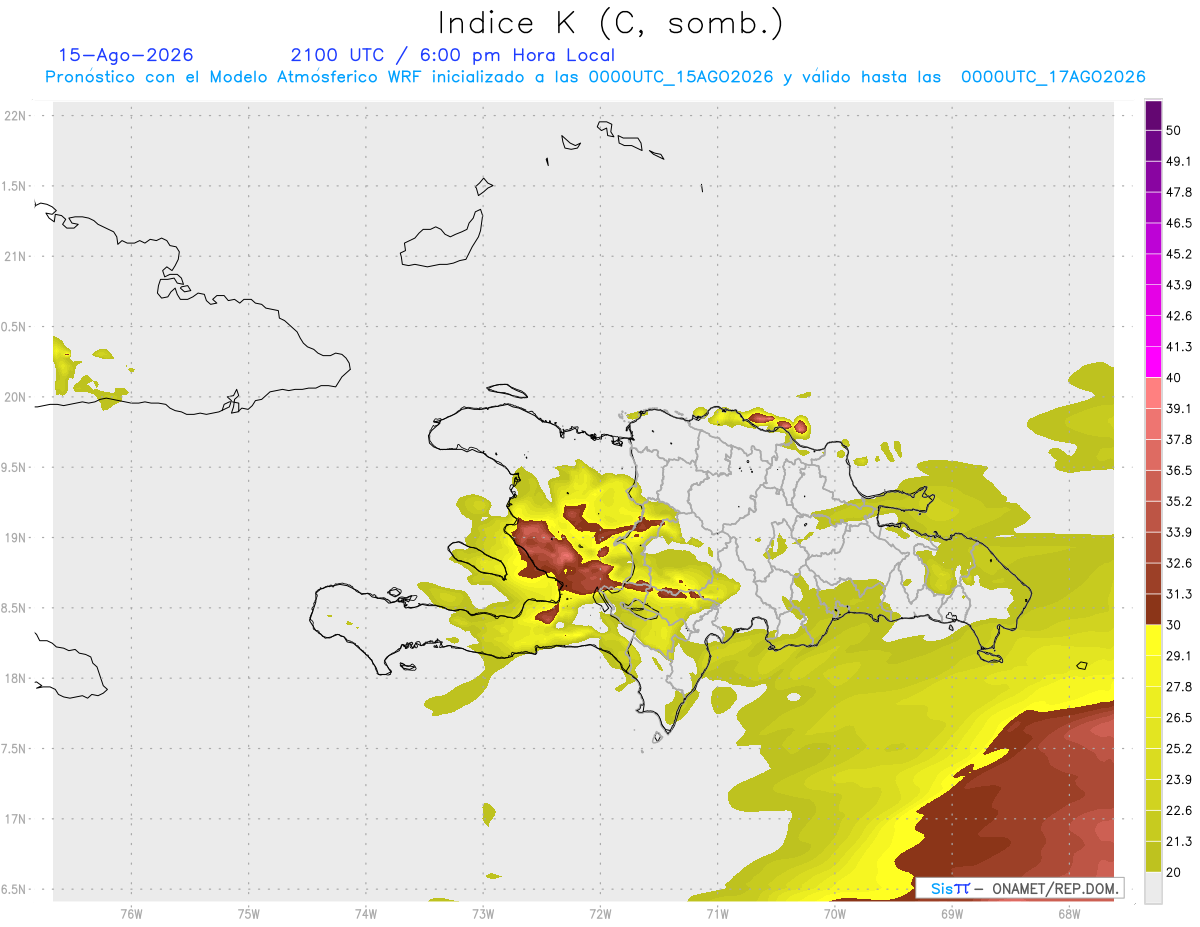Click the 'Indice K (C, somb.)' map title
The image size is (1200, 927).
610,23
